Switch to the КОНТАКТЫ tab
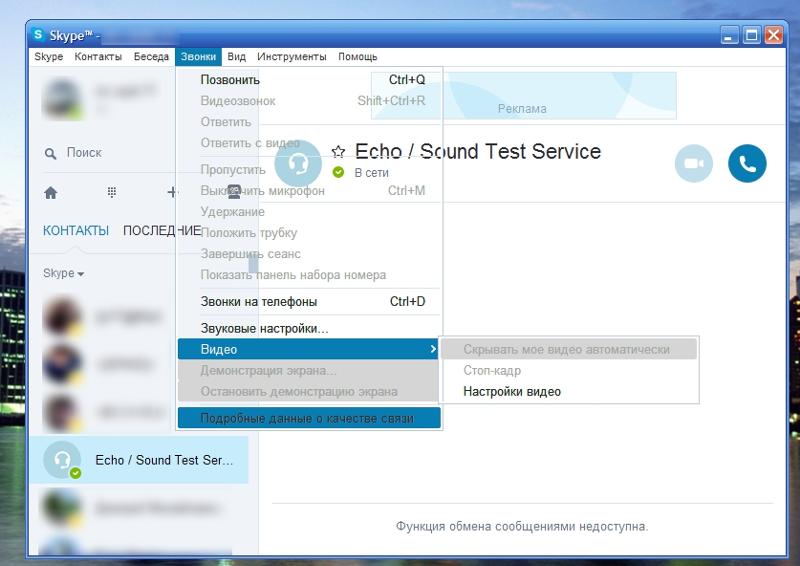Viewport: 800px width, 566px height. tap(76, 231)
